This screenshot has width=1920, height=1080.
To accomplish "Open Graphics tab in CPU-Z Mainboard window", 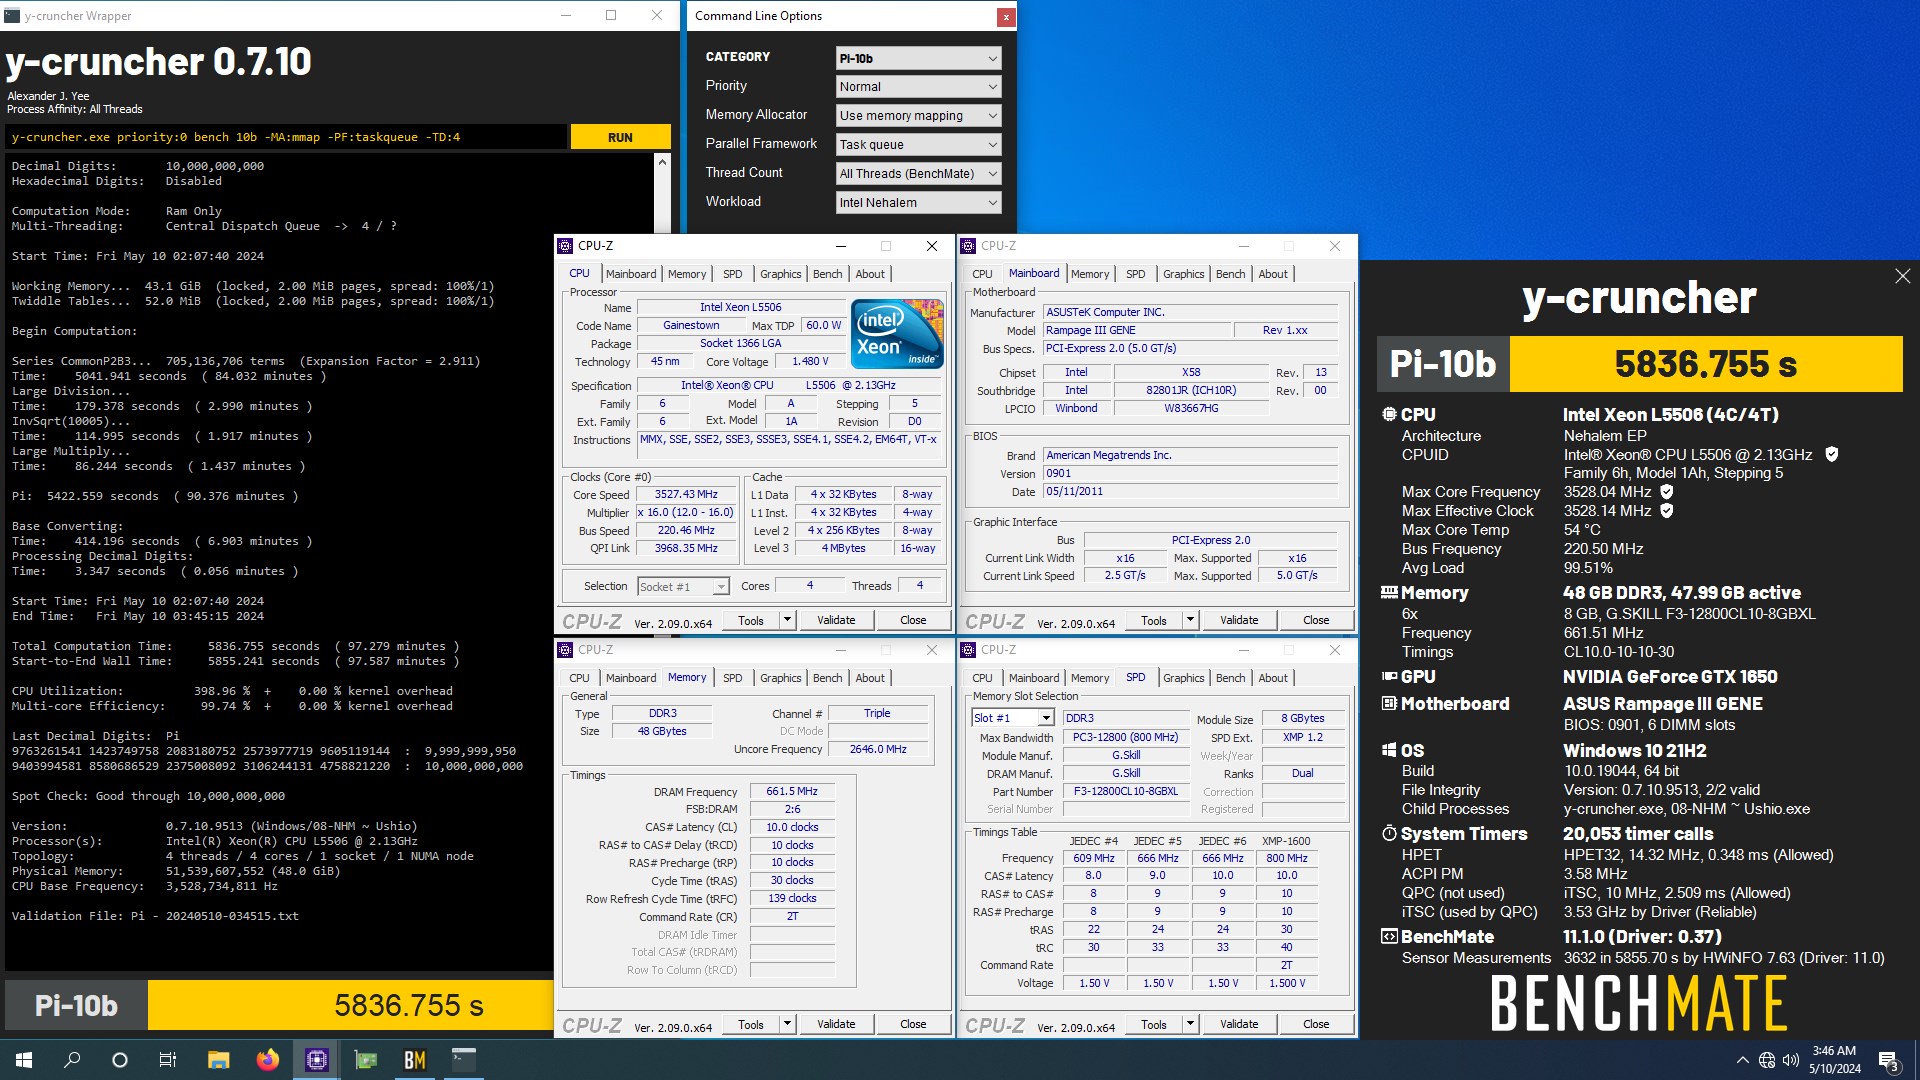I will point(1184,274).
